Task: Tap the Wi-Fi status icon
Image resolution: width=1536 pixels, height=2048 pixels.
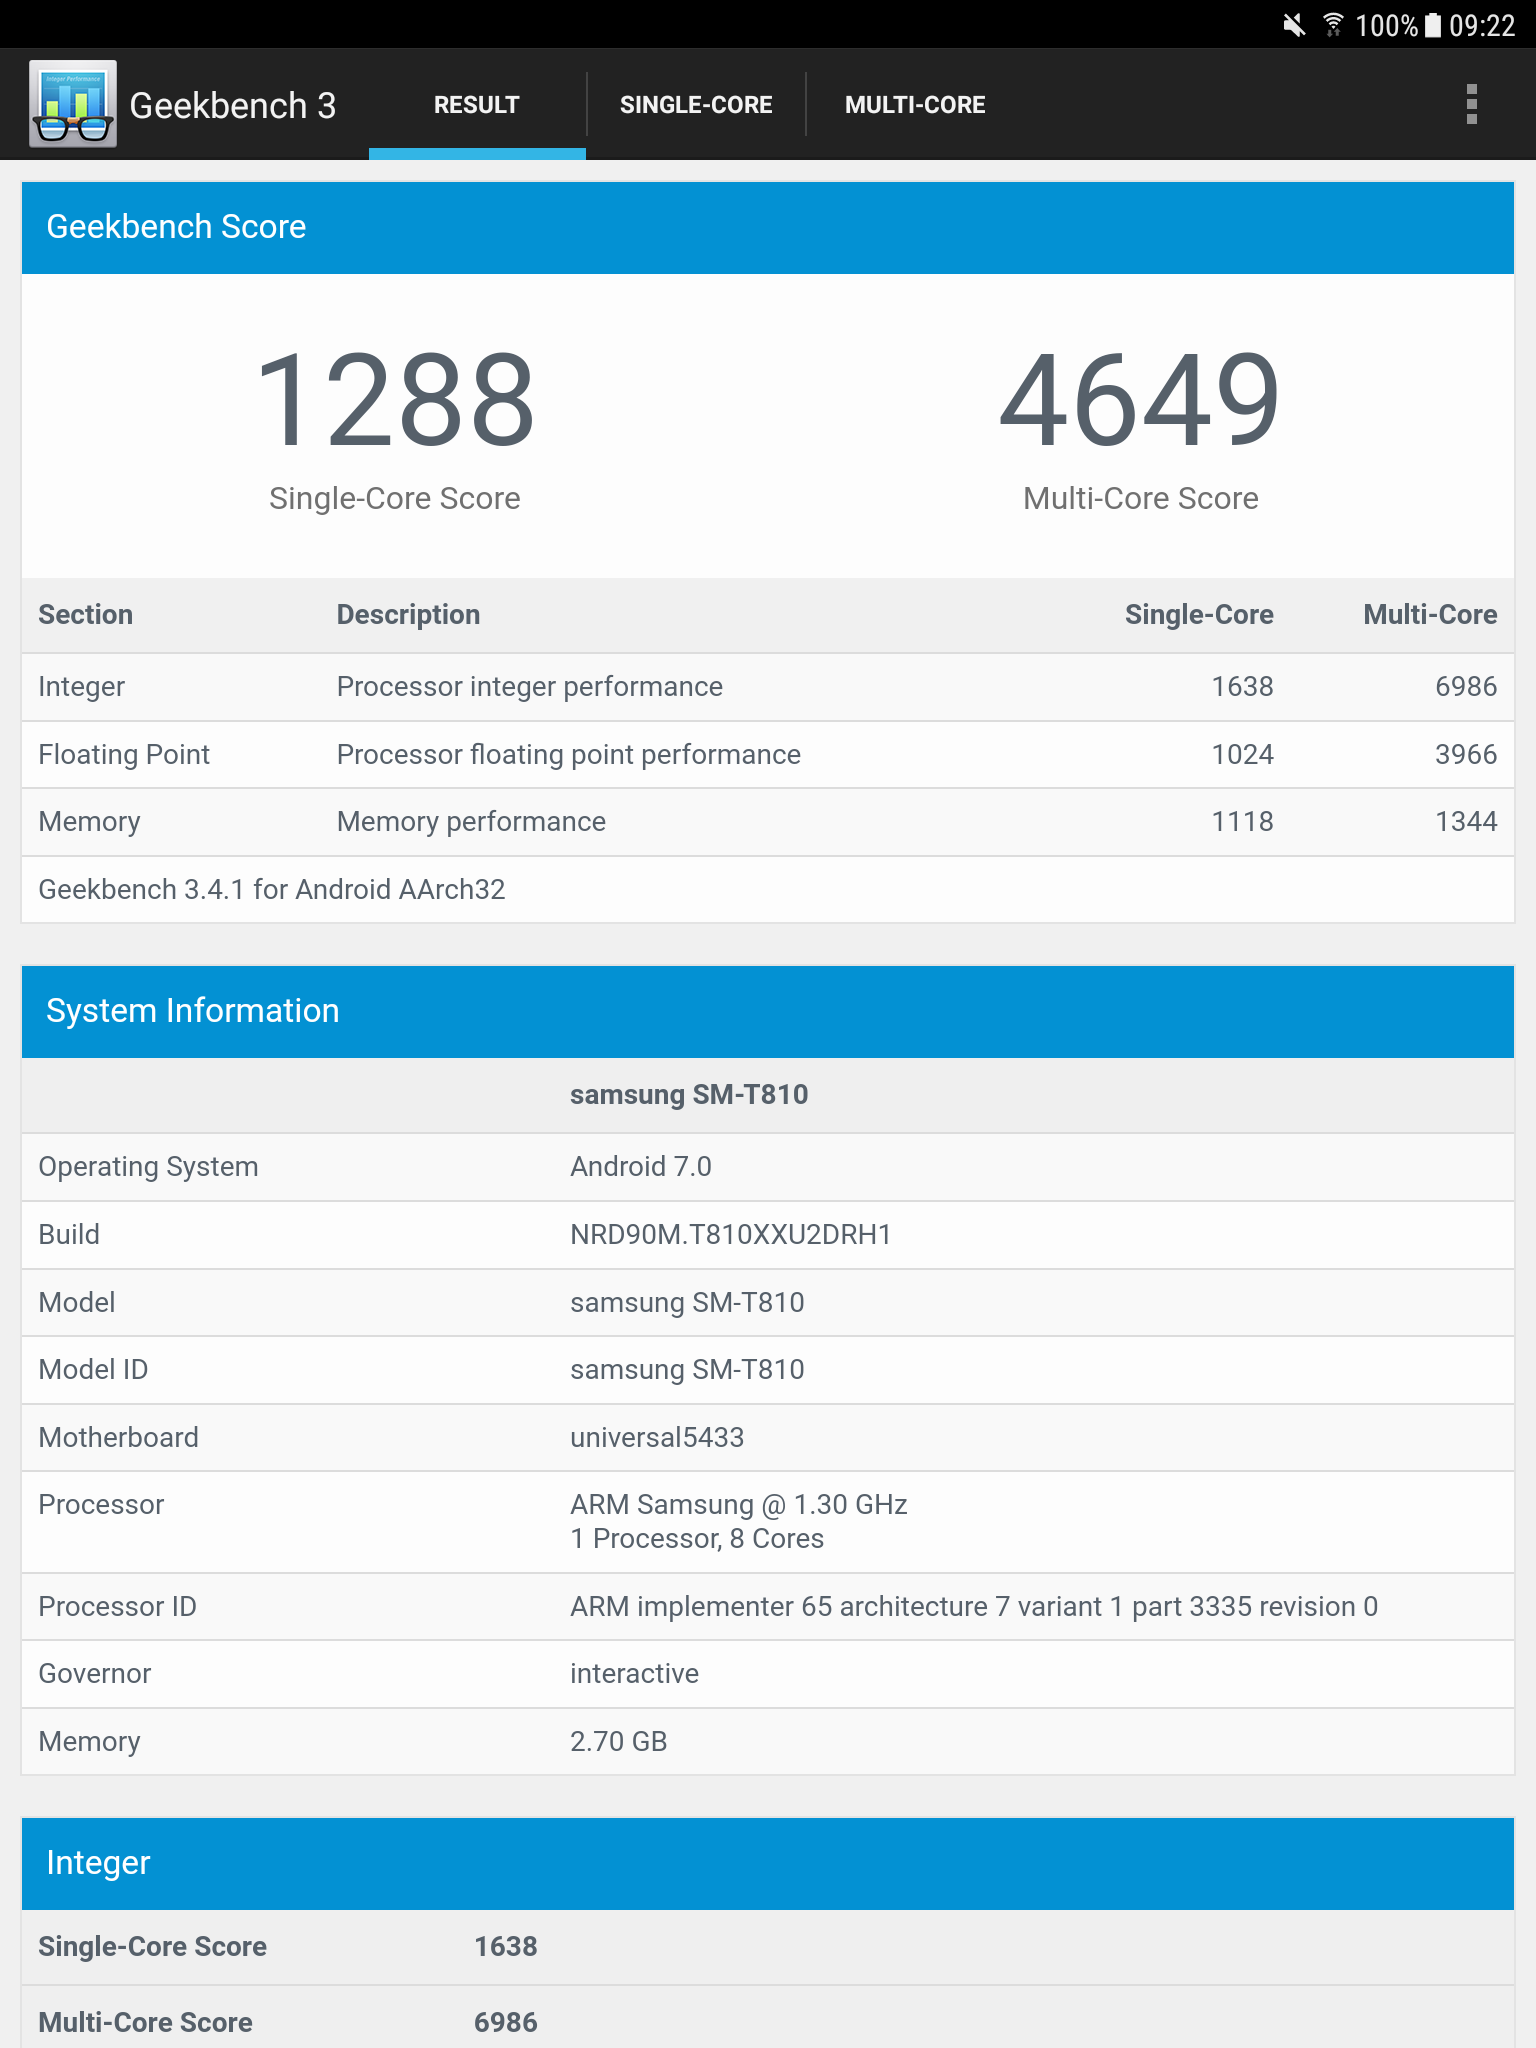Action: 1333,25
